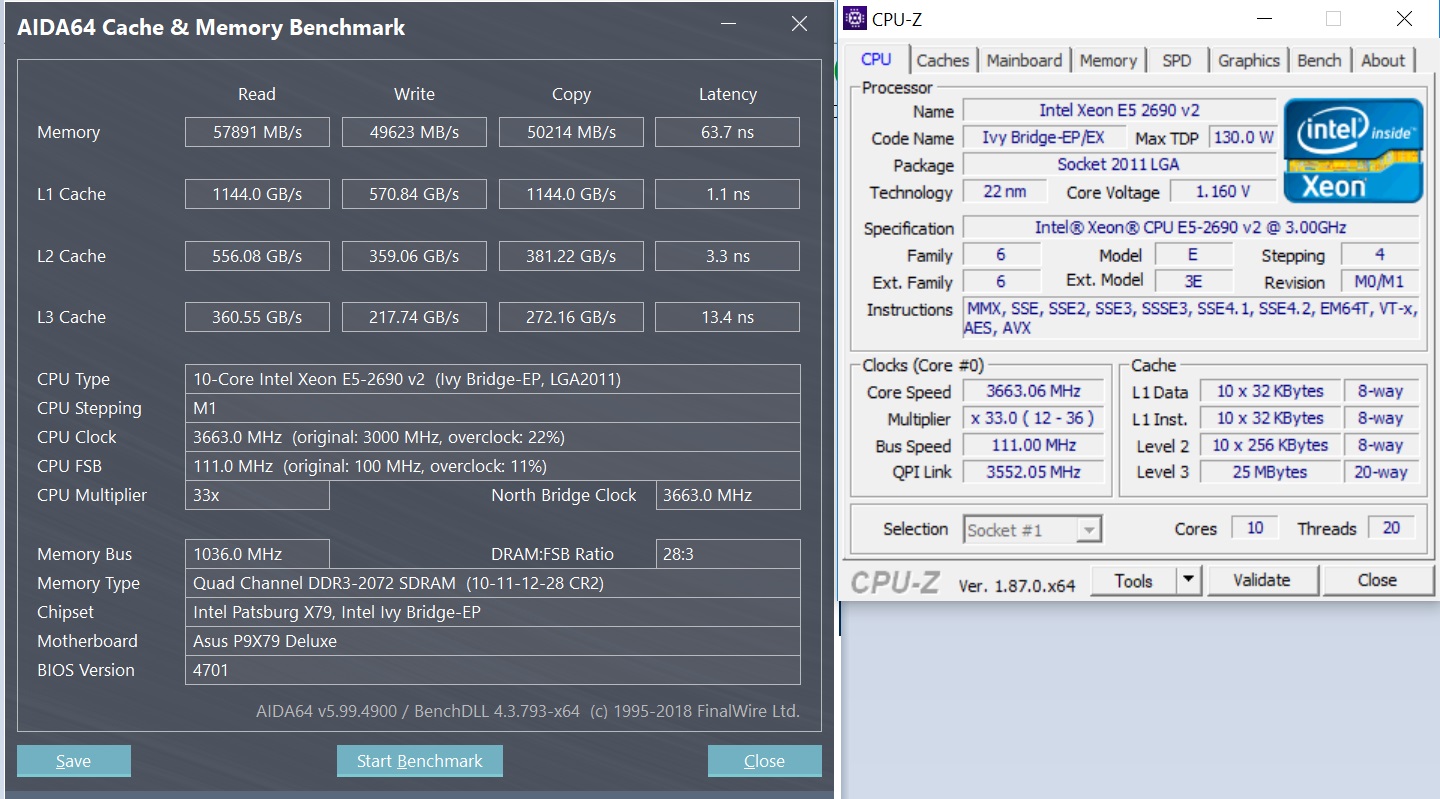Switch to the Caches tab
The width and height of the screenshot is (1440, 799).
(x=942, y=60)
